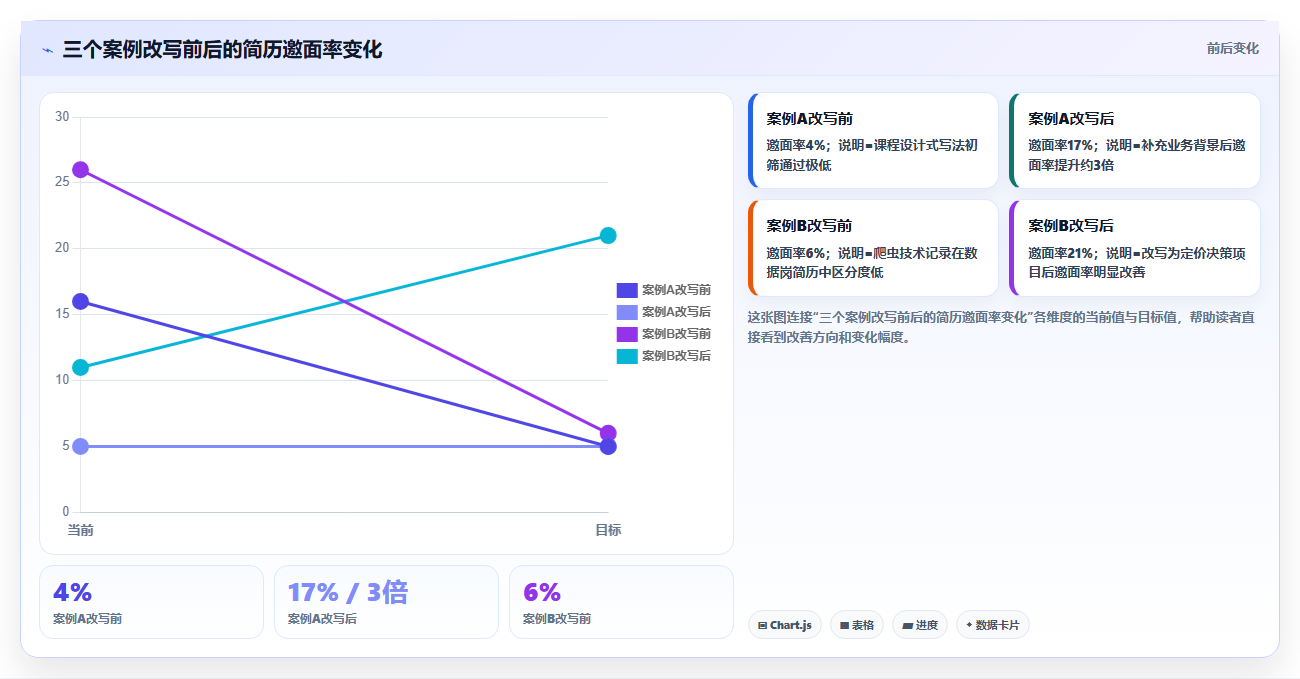Click the 前后变化 label in header
Viewport: 1300px width, 679px height.
click(x=1232, y=48)
